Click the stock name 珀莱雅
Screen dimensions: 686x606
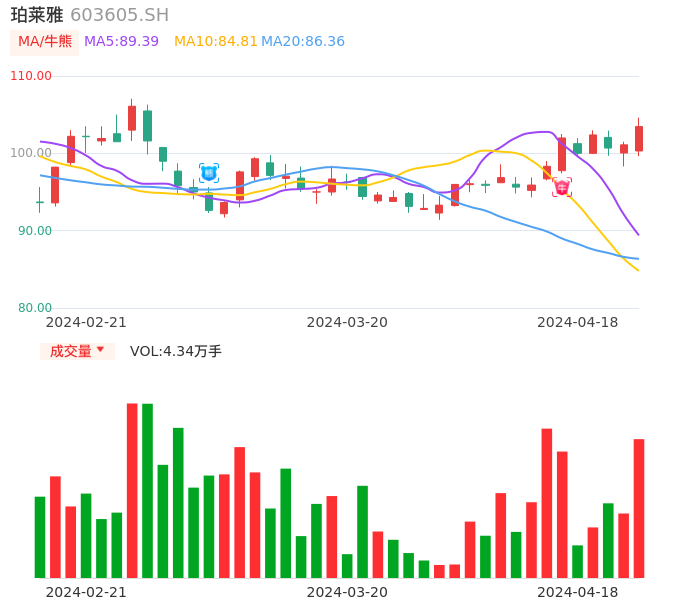(37, 15)
